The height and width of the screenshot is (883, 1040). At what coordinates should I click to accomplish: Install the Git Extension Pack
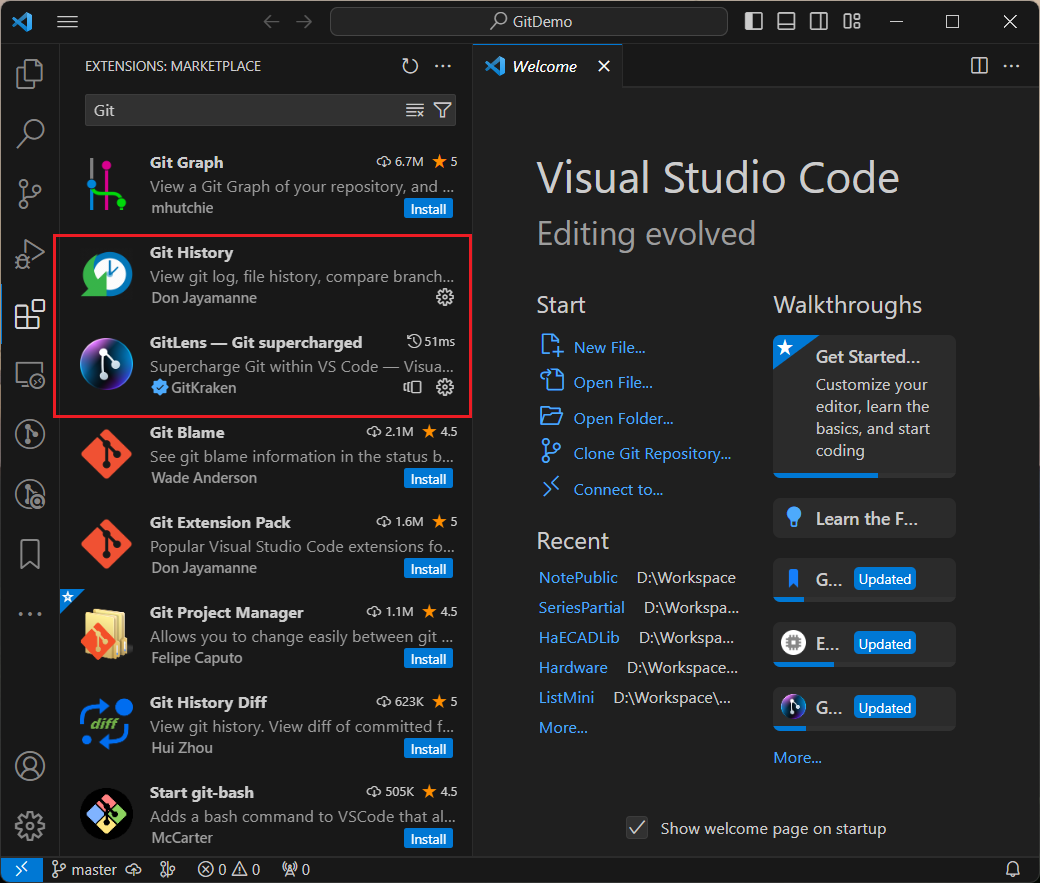pyautogui.click(x=428, y=569)
